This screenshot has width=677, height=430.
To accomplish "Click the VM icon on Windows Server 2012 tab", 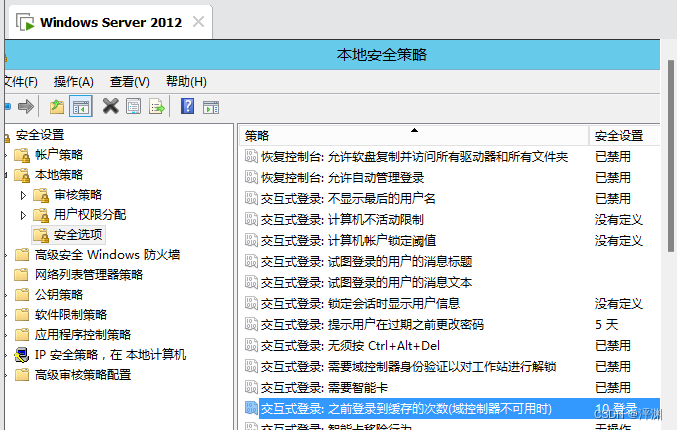I will click(25, 22).
